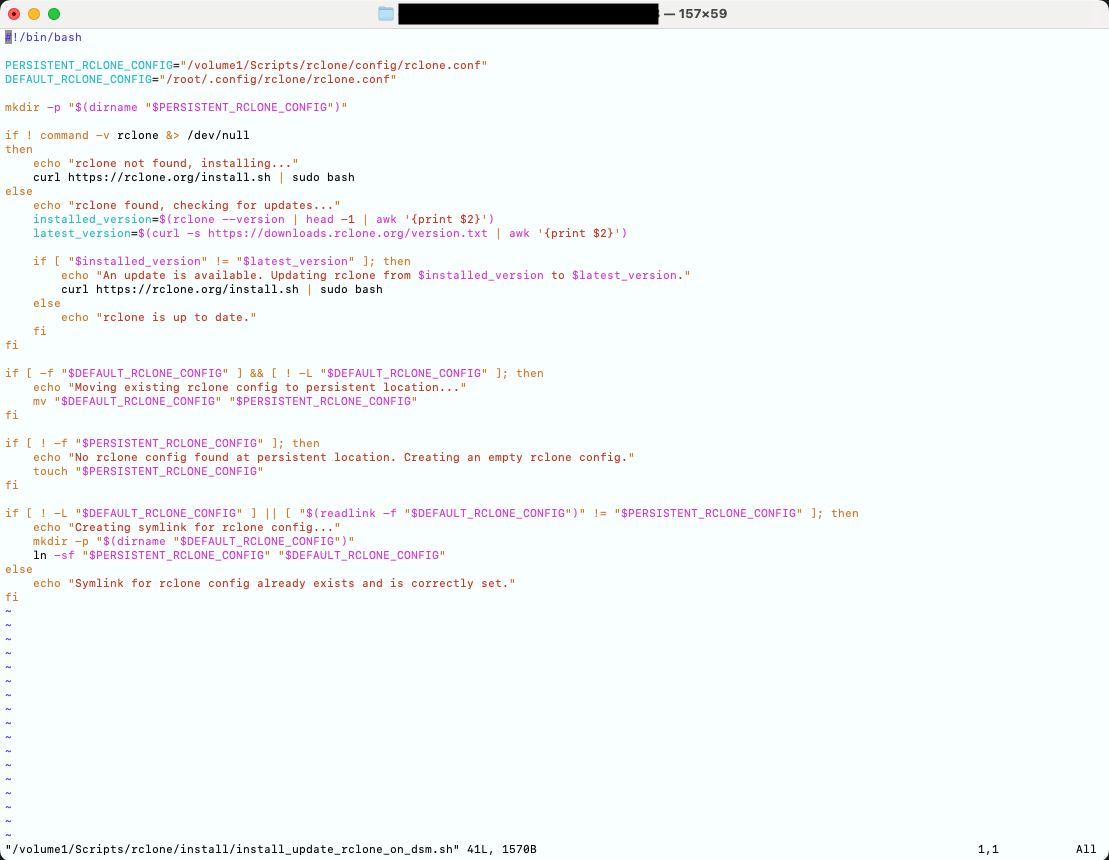
Task: Click the touch command
Action: 50,471
